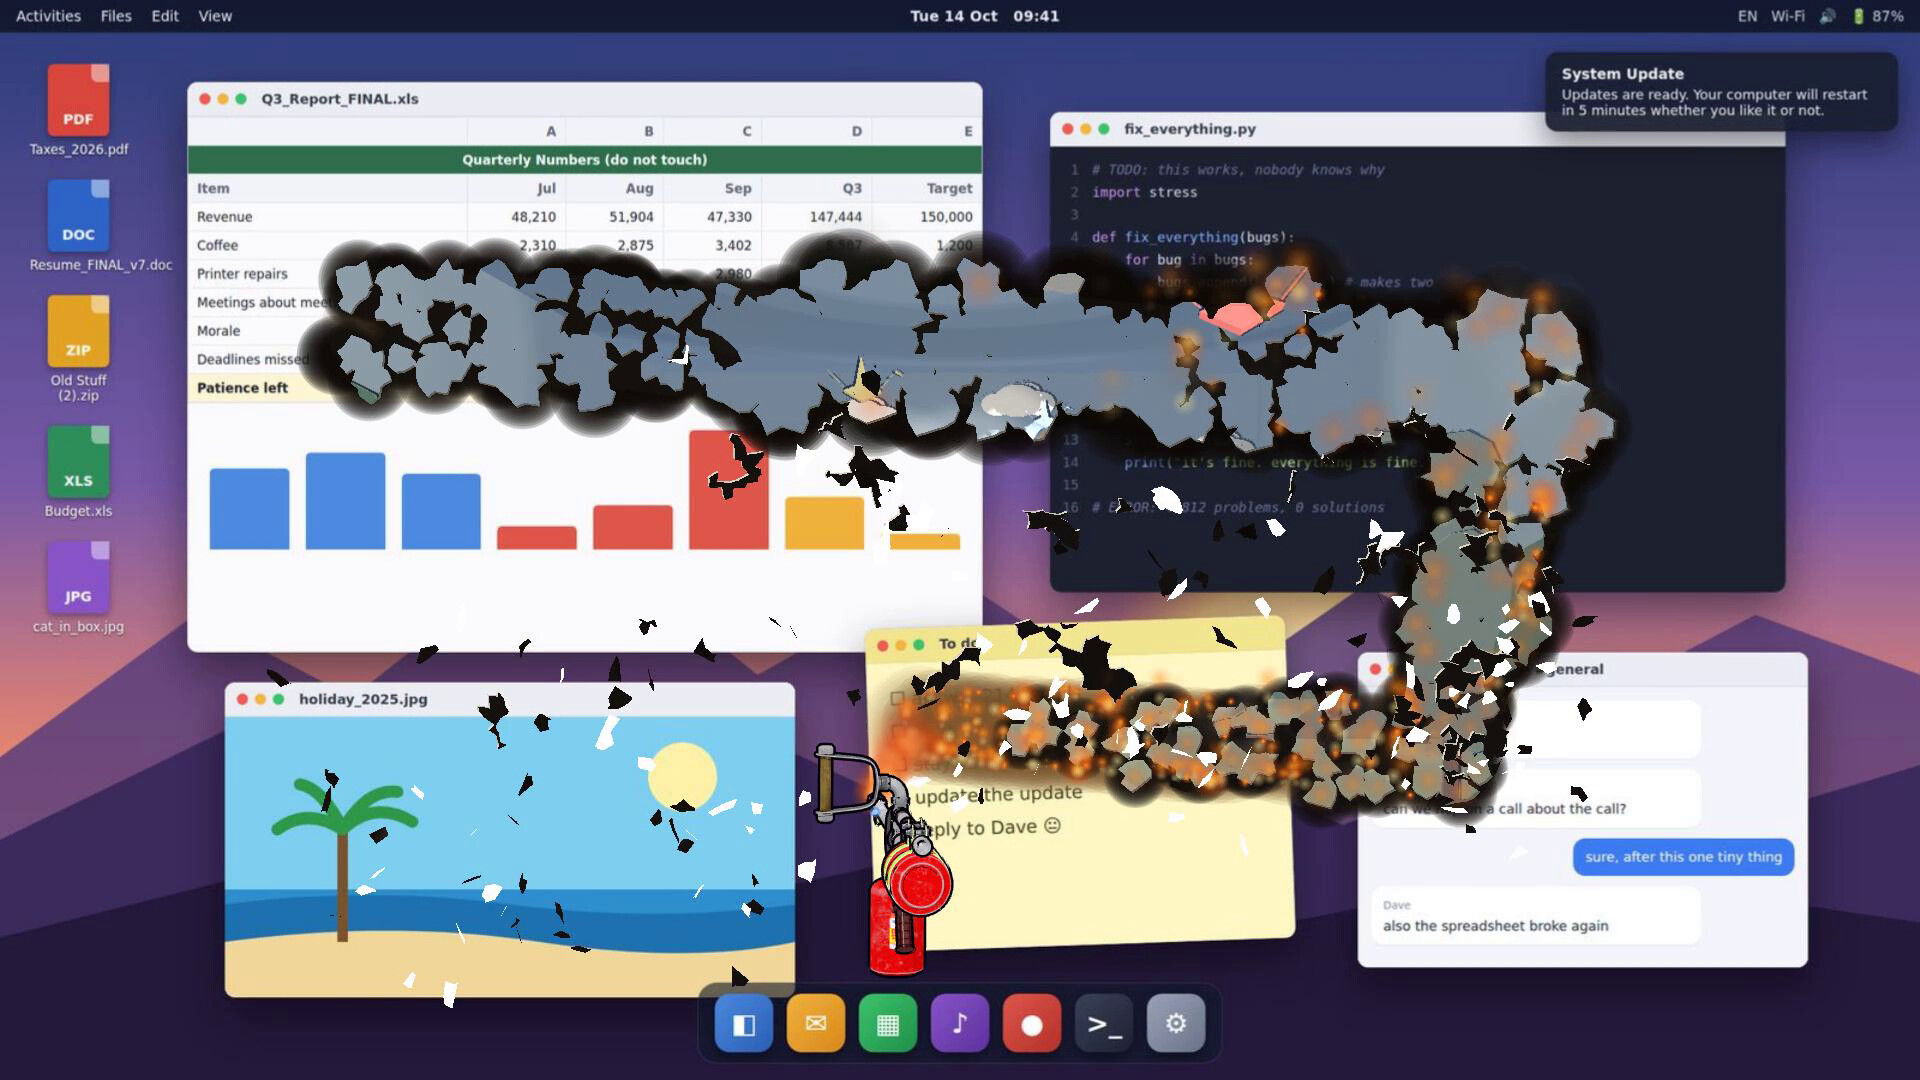
Task: Open the clock showing Tue 14 Oct 09:41
Action: (x=984, y=16)
